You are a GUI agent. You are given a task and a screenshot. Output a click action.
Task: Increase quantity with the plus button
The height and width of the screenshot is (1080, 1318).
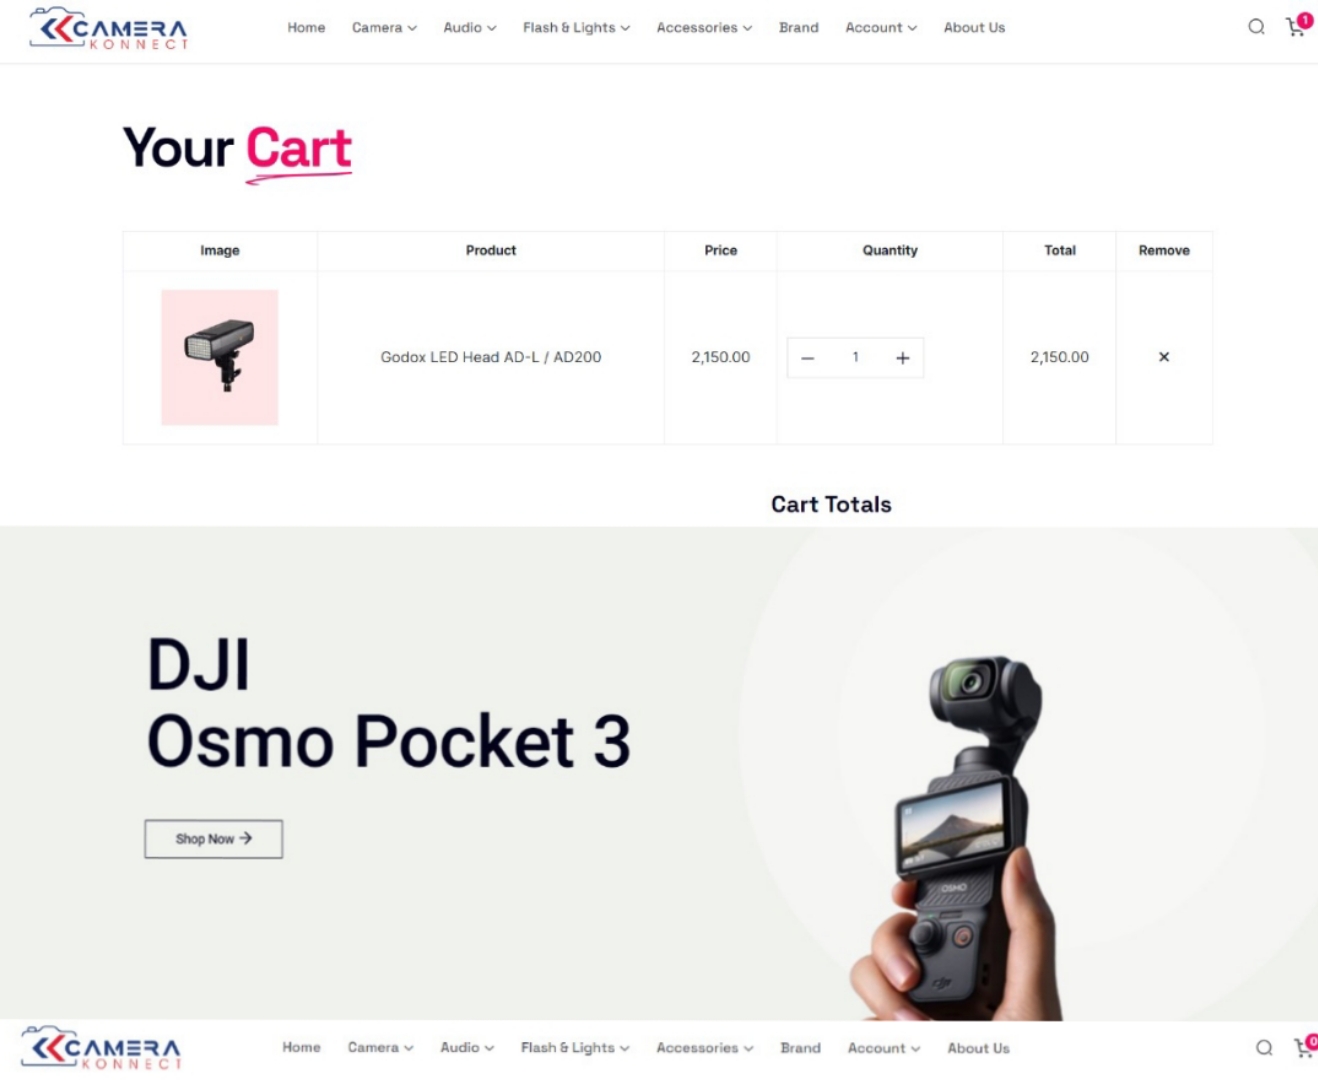(x=902, y=358)
